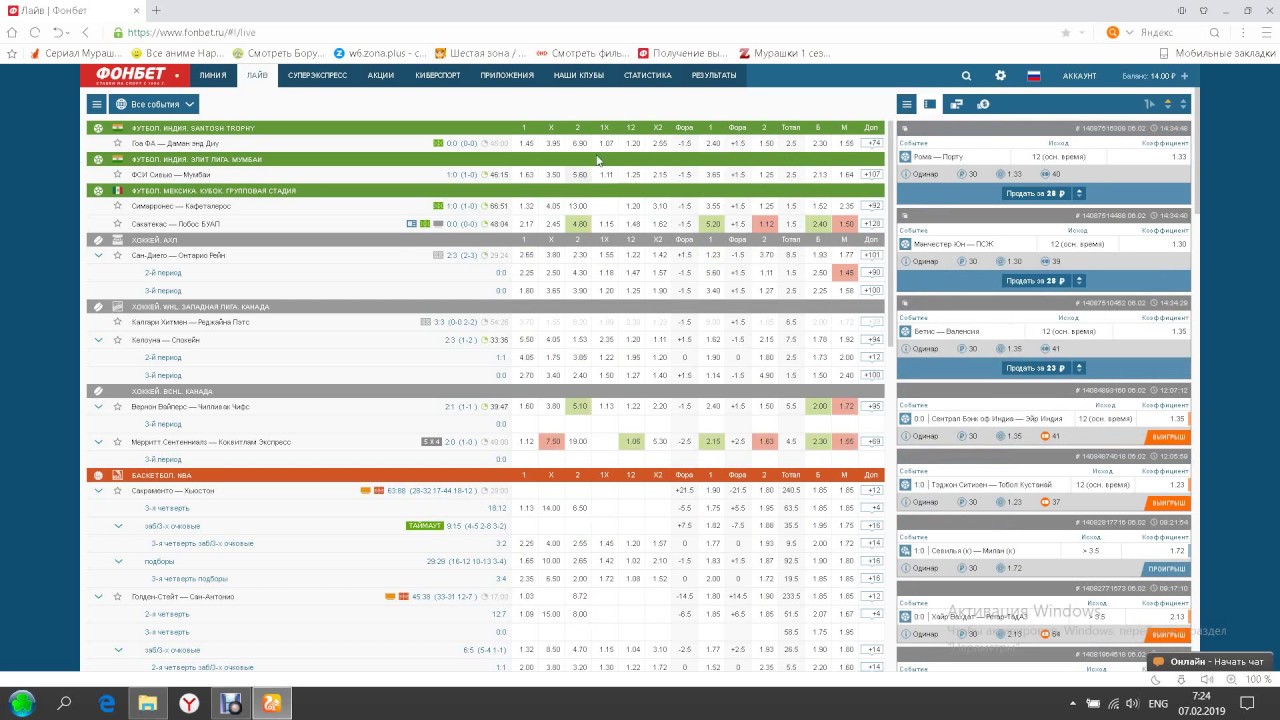Favorite Келоуна — Спокейн star
1280x720 pixels.
[117, 340]
